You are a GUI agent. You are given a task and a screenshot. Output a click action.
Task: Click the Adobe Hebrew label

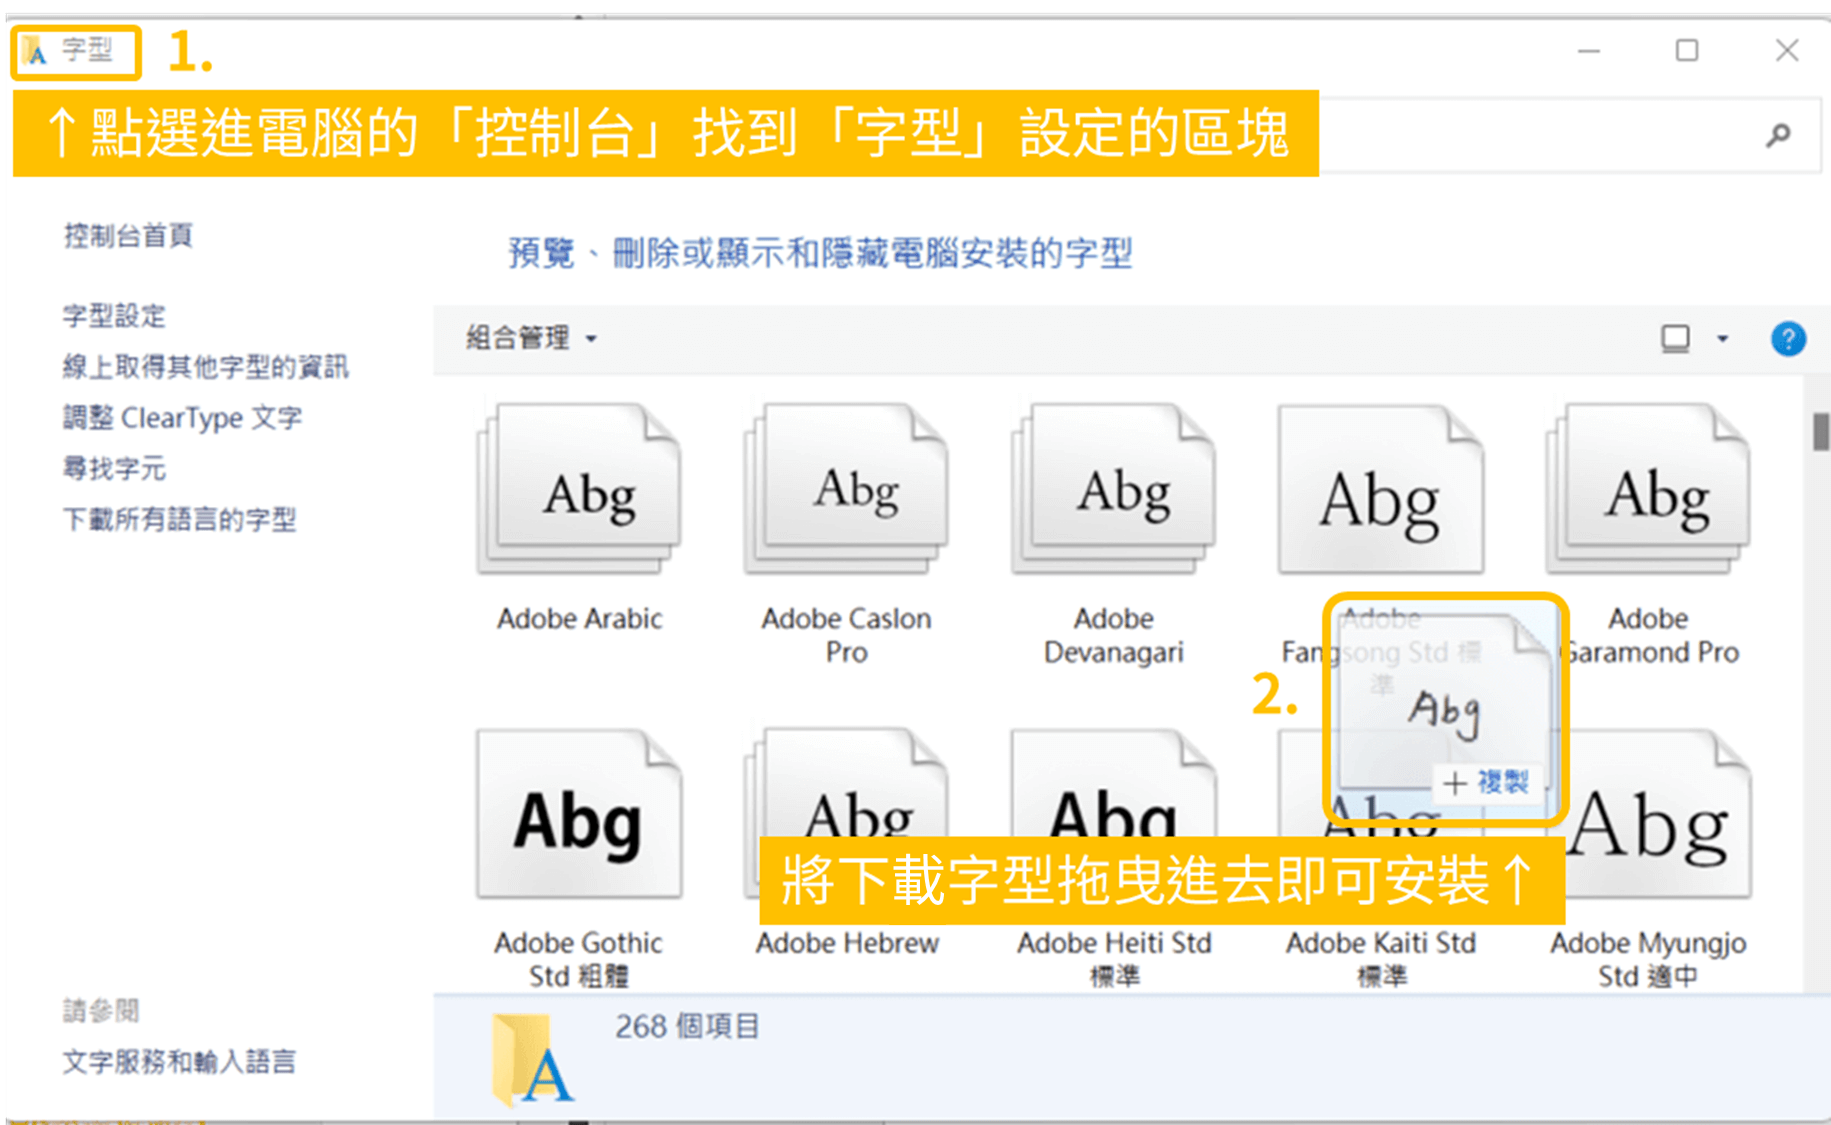(847, 943)
